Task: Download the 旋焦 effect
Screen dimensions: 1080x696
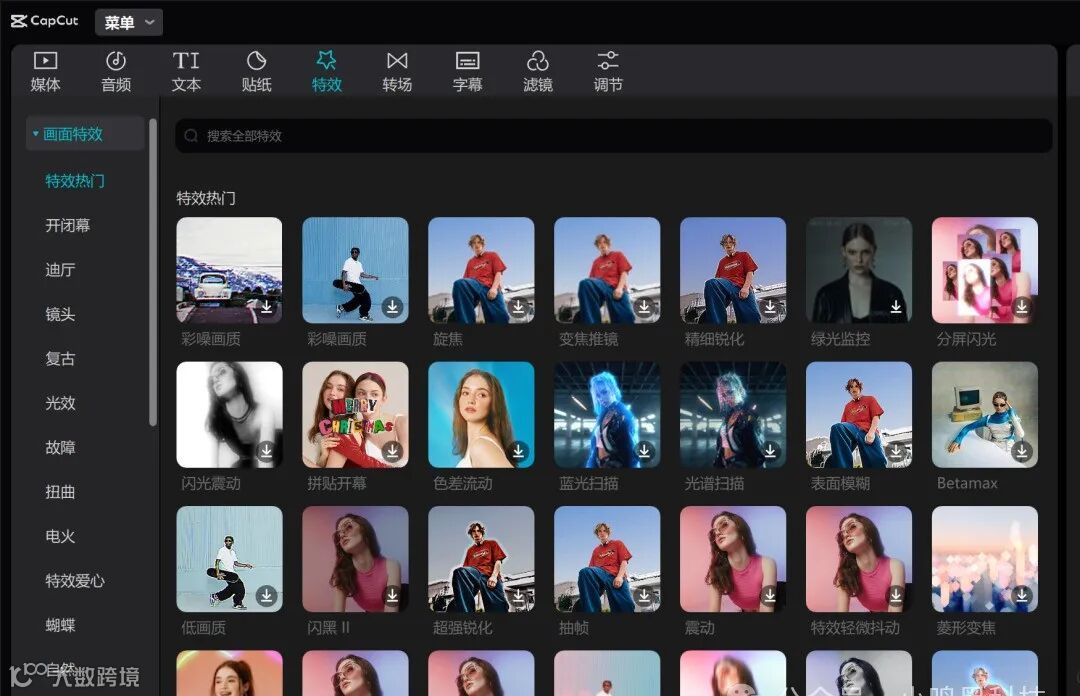Action: 518,306
